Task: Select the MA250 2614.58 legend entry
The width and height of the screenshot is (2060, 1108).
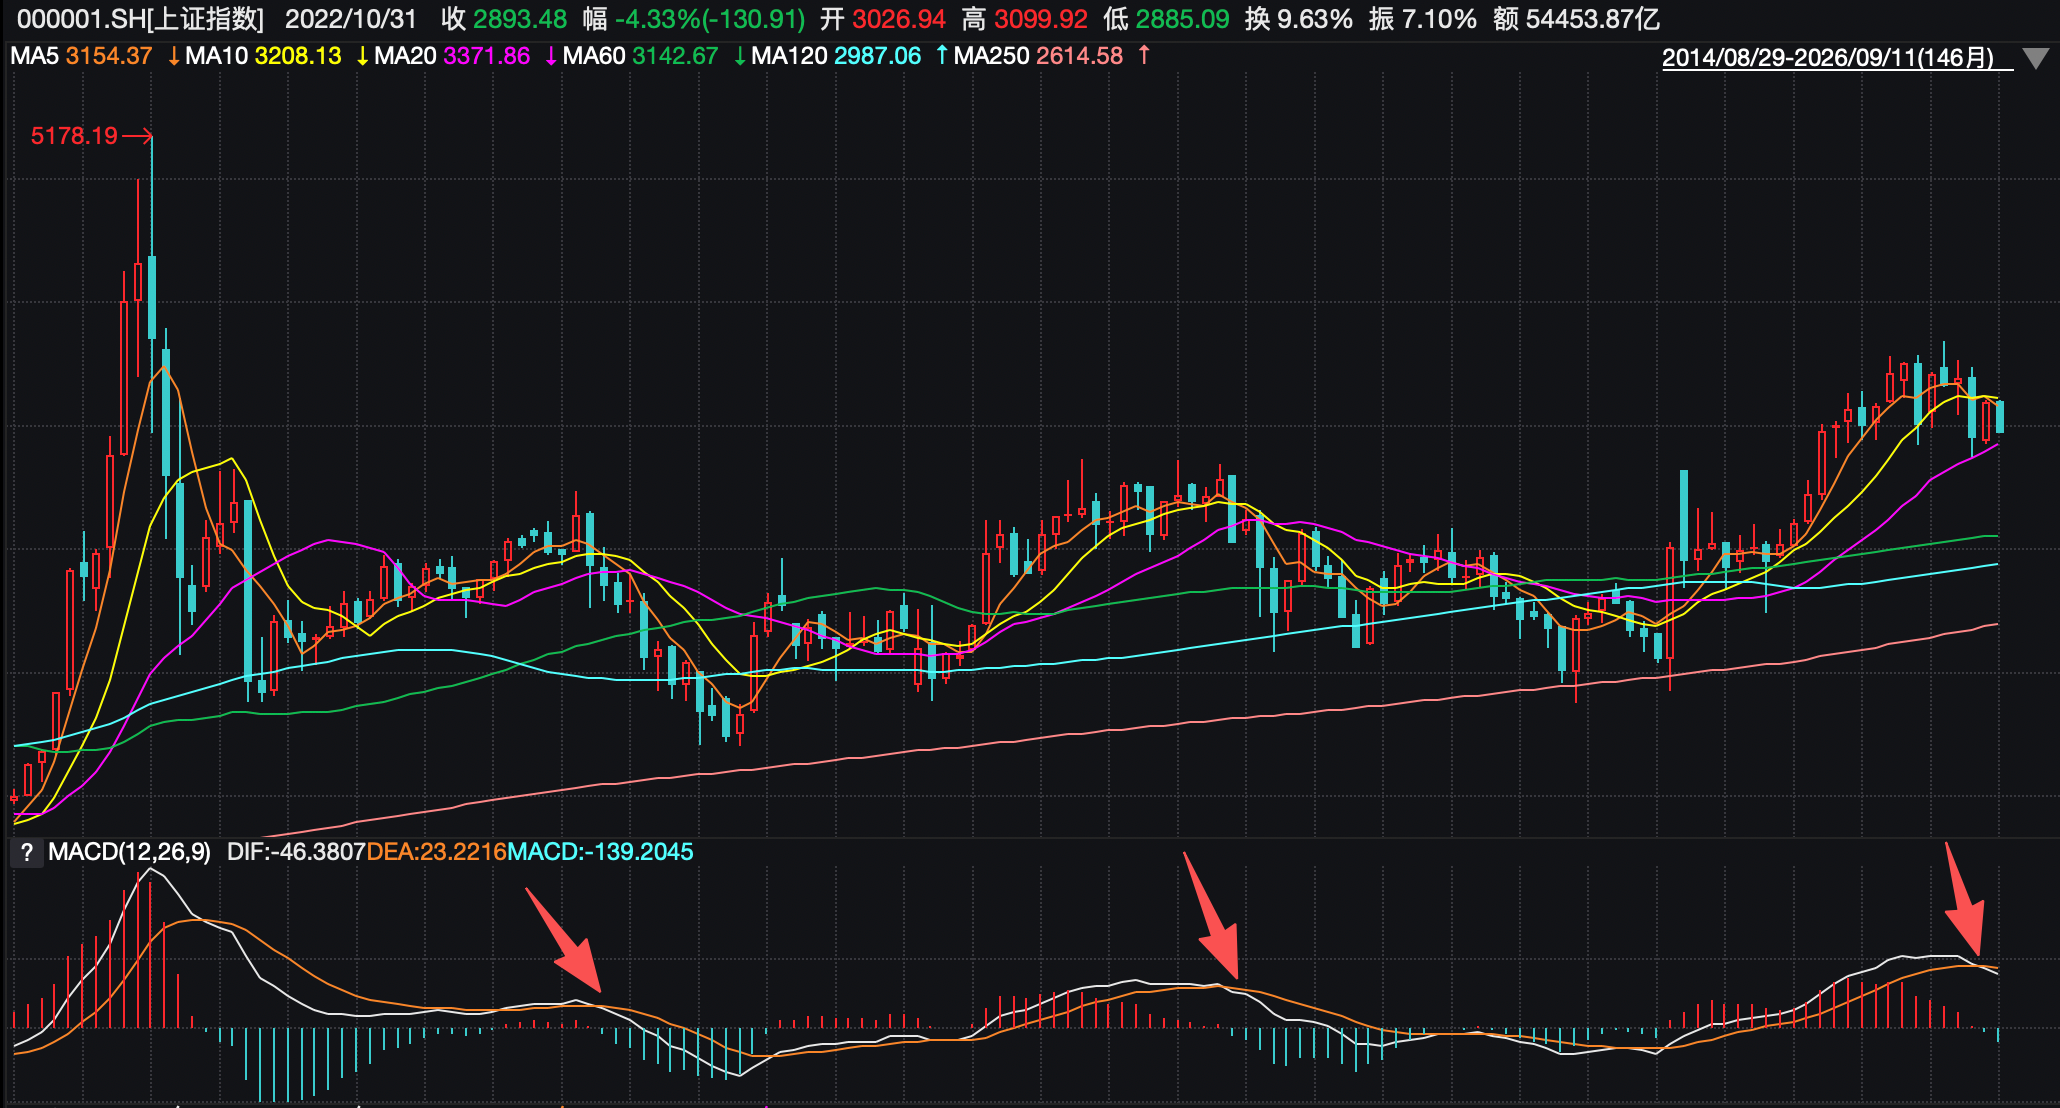Action: (1039, 56)
